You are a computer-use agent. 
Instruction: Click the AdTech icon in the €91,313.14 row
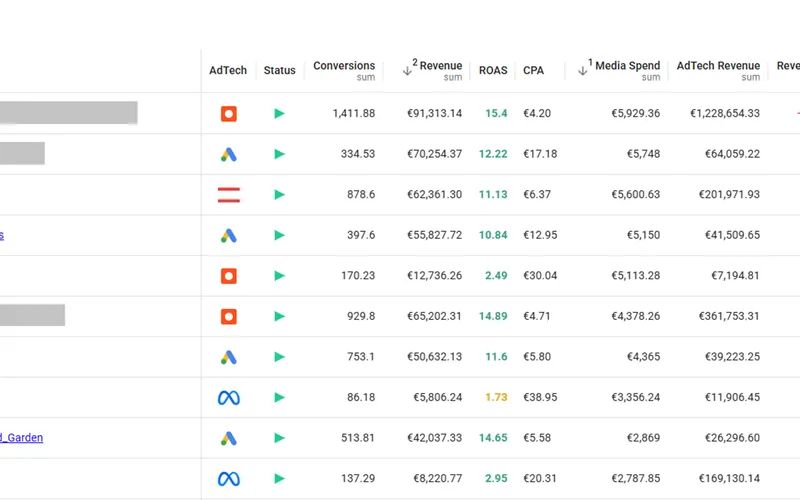tap(229, 114)
